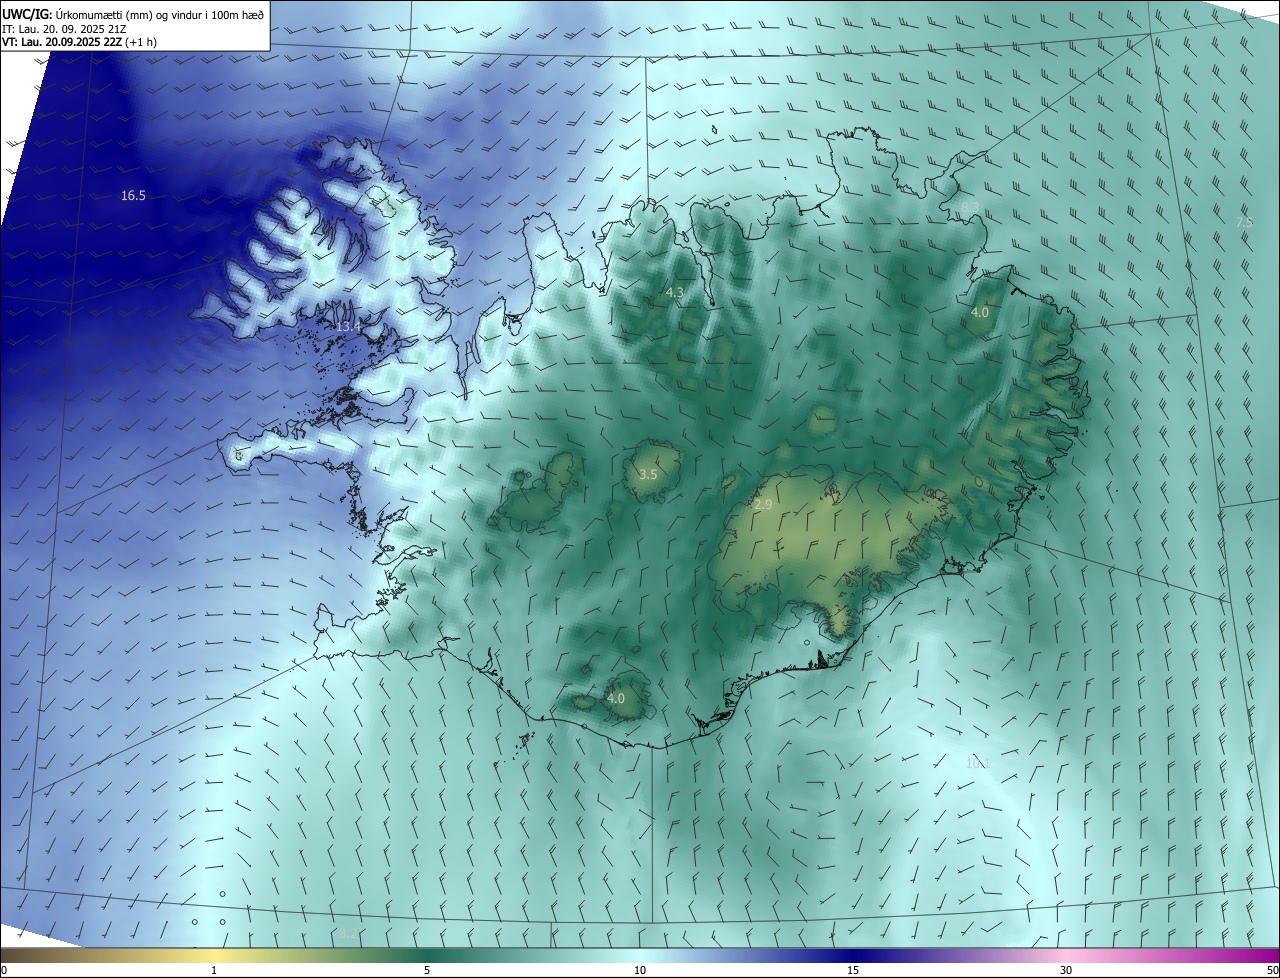Screen dimensions: 1280x978
Task: Click the 10.1 value label over the sea
Action: coord(977,763)
